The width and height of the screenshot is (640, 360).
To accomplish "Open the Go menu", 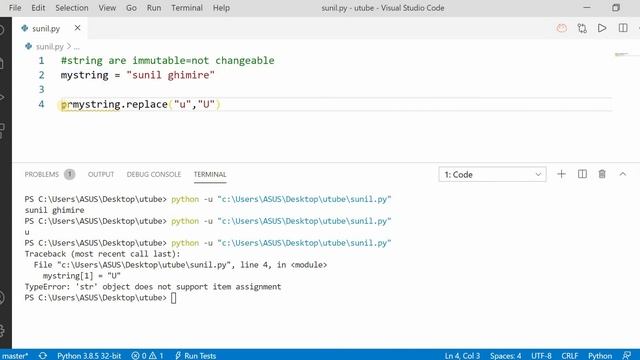I will (x=131, y=8).
